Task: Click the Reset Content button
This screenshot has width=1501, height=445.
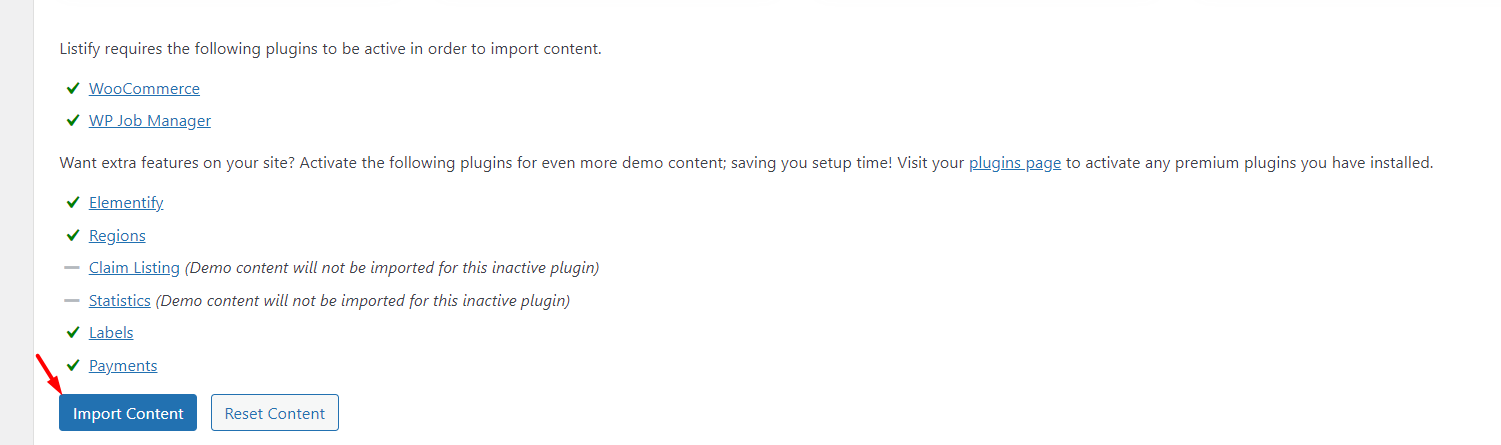Action: pyautogui.click(x=275, y=413)
